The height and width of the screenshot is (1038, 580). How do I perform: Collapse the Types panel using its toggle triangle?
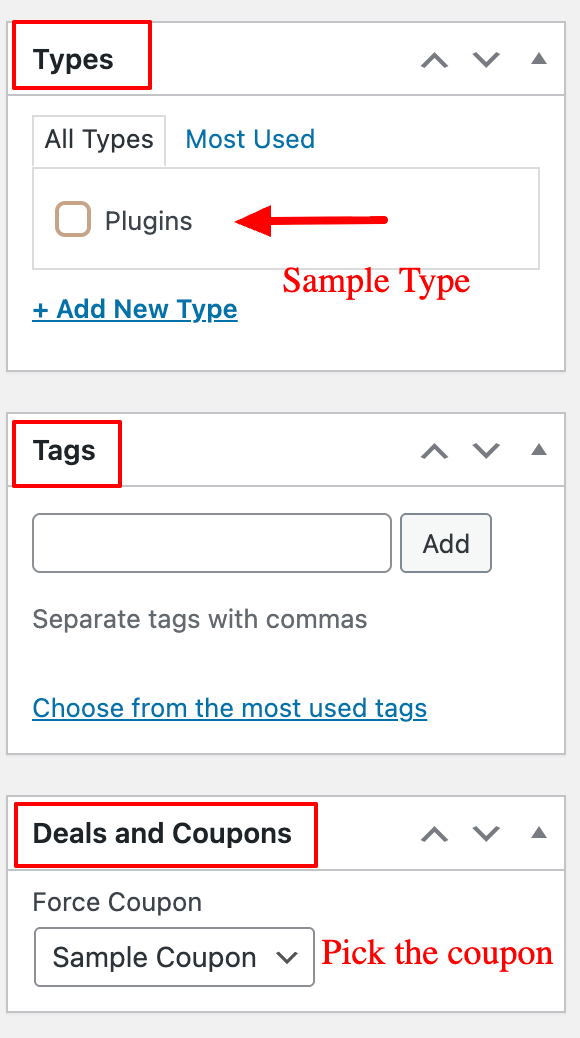(x=538, y=60)
